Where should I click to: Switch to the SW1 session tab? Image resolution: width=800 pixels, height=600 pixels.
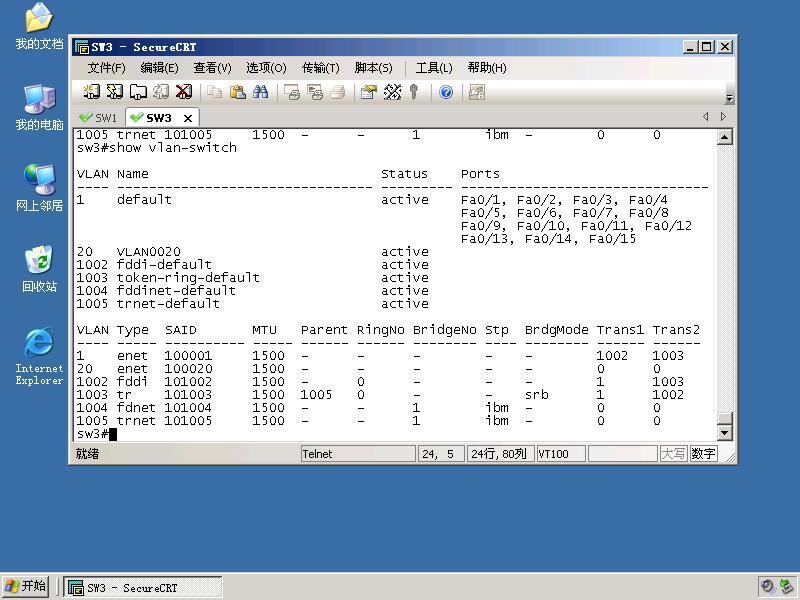point(98,118)
